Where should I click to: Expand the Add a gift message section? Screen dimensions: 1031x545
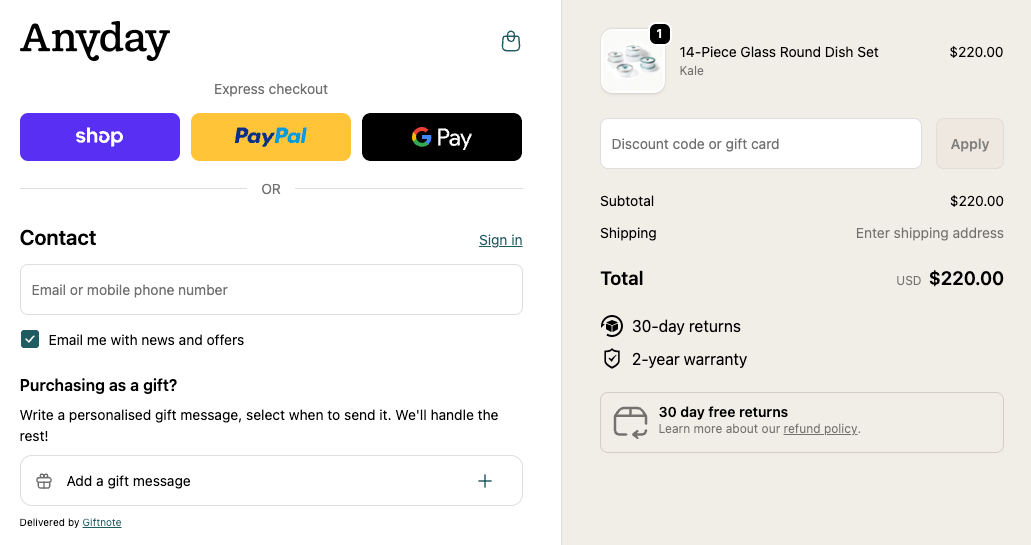click(x=271, y=481)
